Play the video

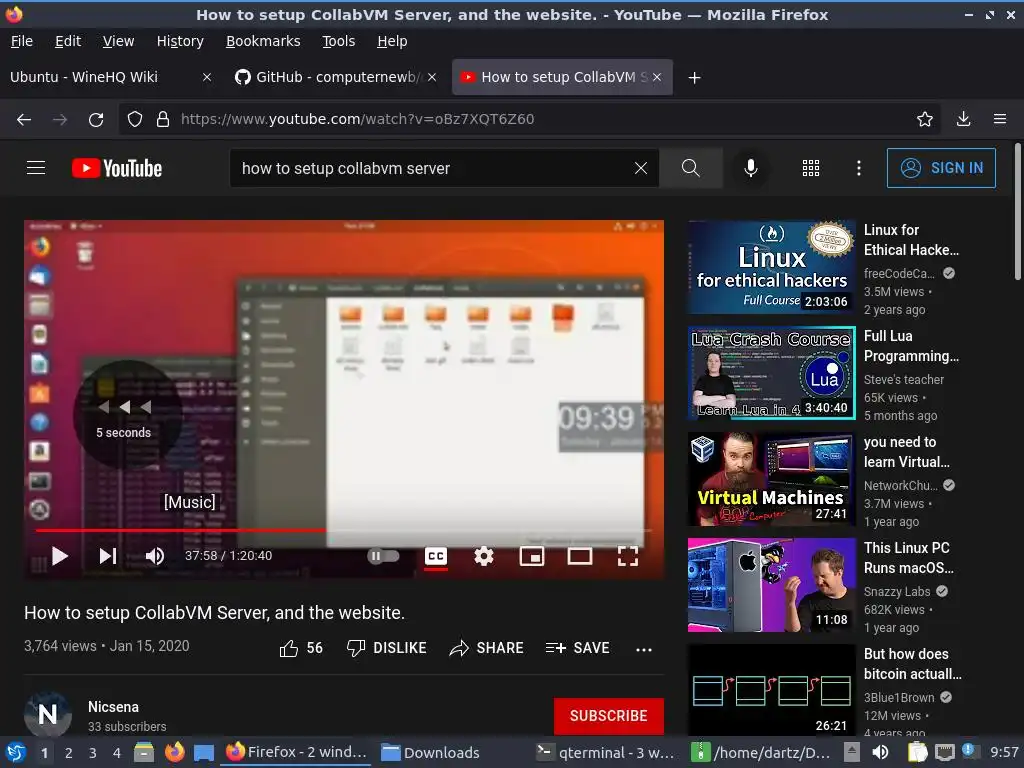(59, 556)
